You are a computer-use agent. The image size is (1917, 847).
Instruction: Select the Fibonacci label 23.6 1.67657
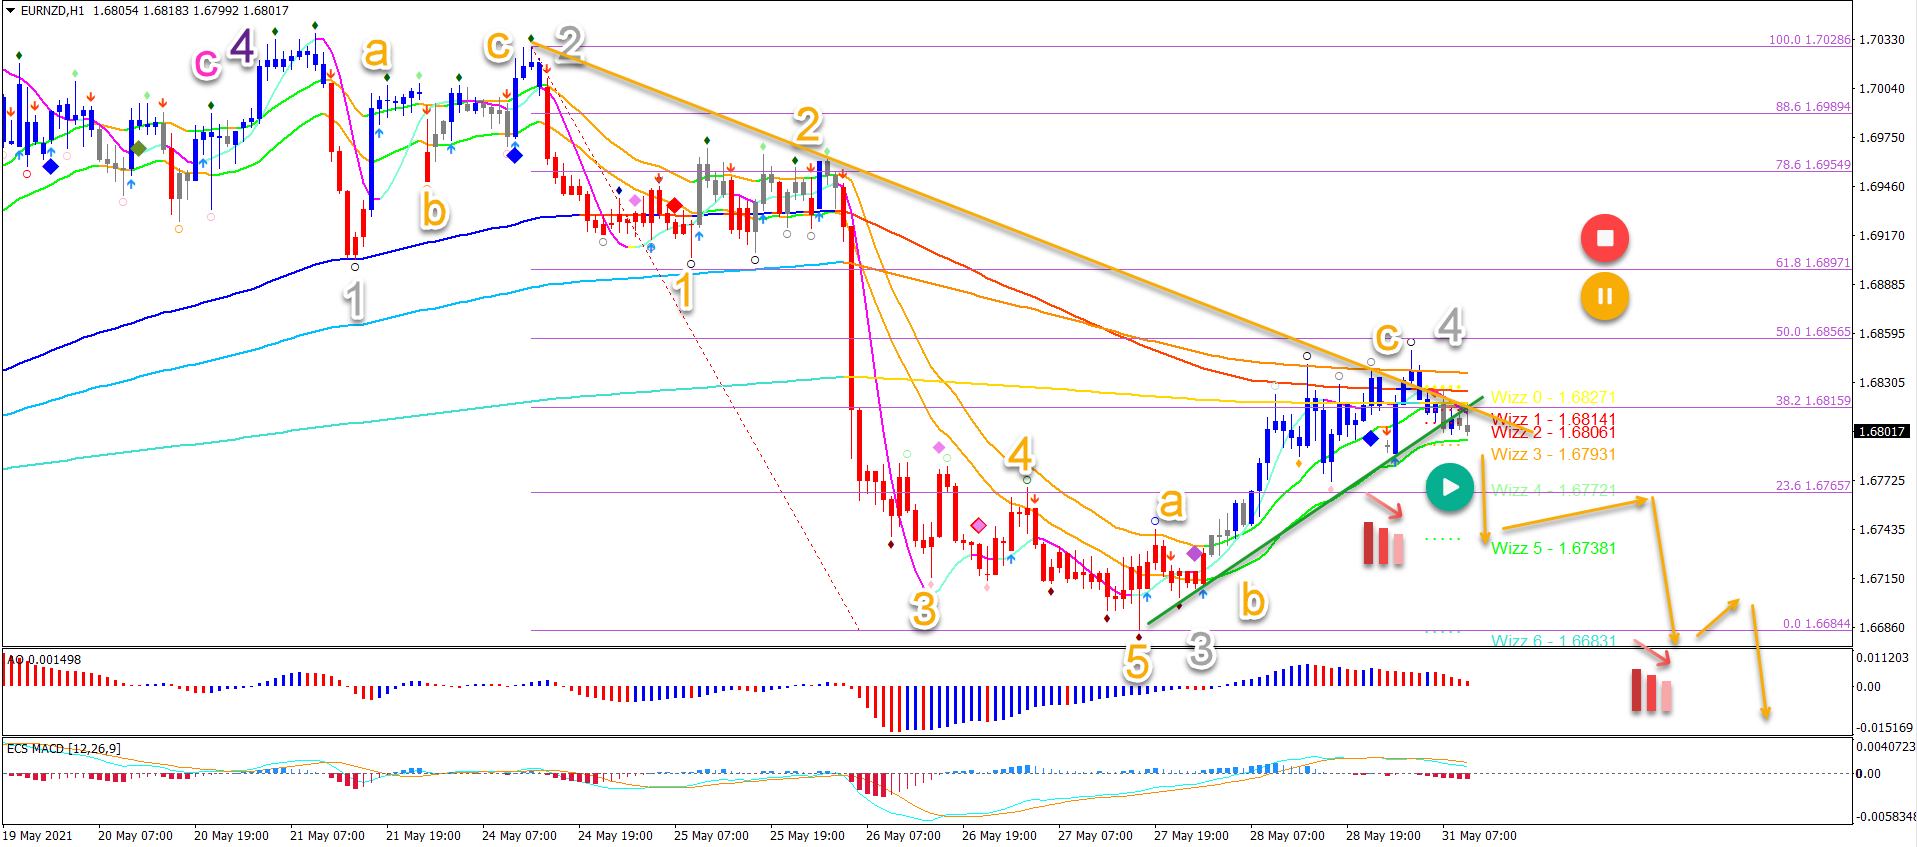click(x=1813, y=486)
